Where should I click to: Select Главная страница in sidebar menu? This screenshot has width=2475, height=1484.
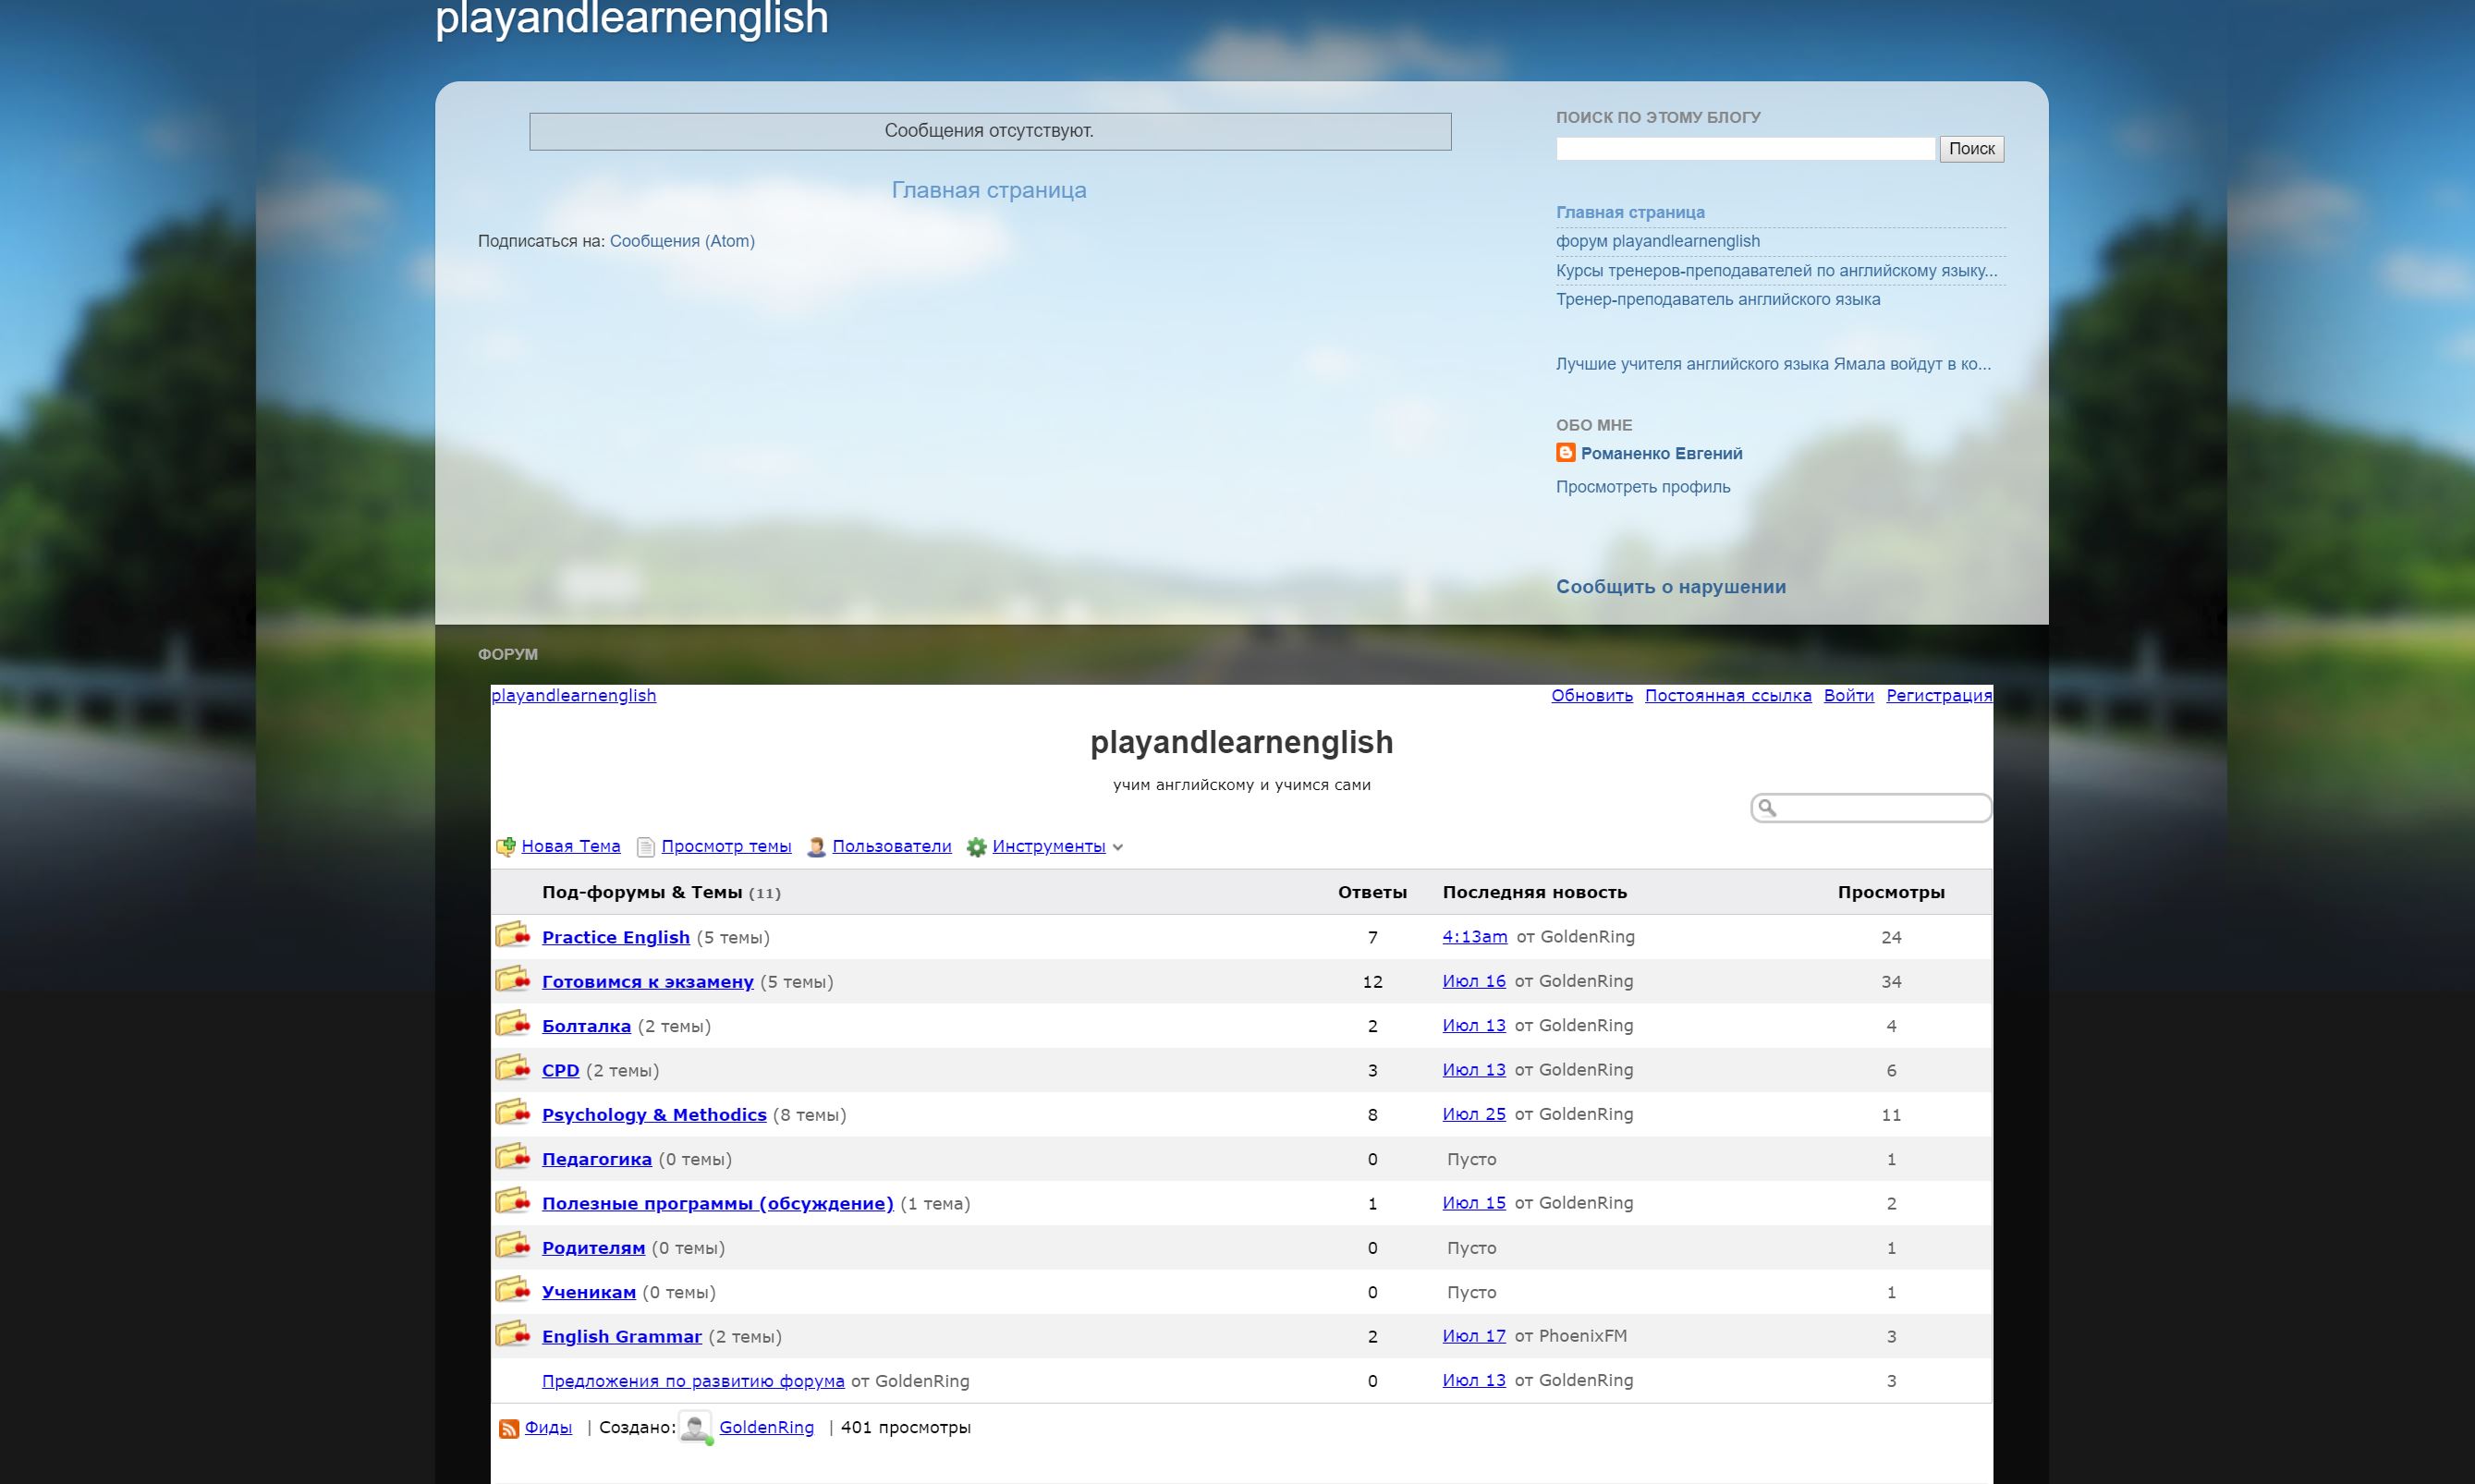[x=1629, y=212]
